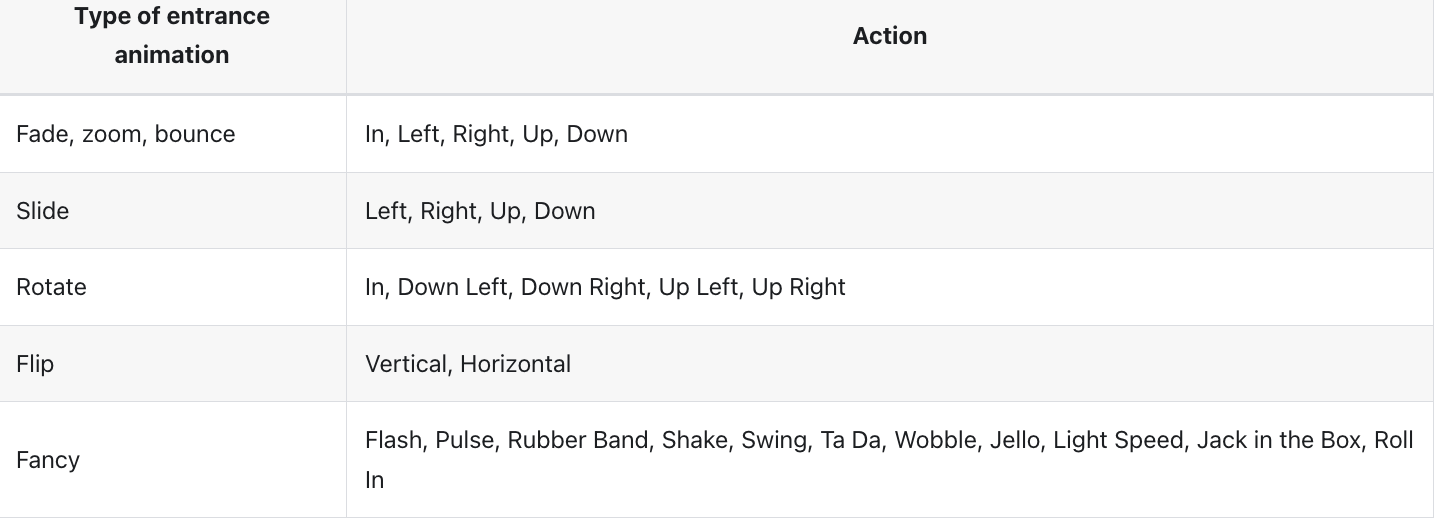
Task: Click 'In, Left, Right, Up, Down' text
Action: click(x=496, y=134)
